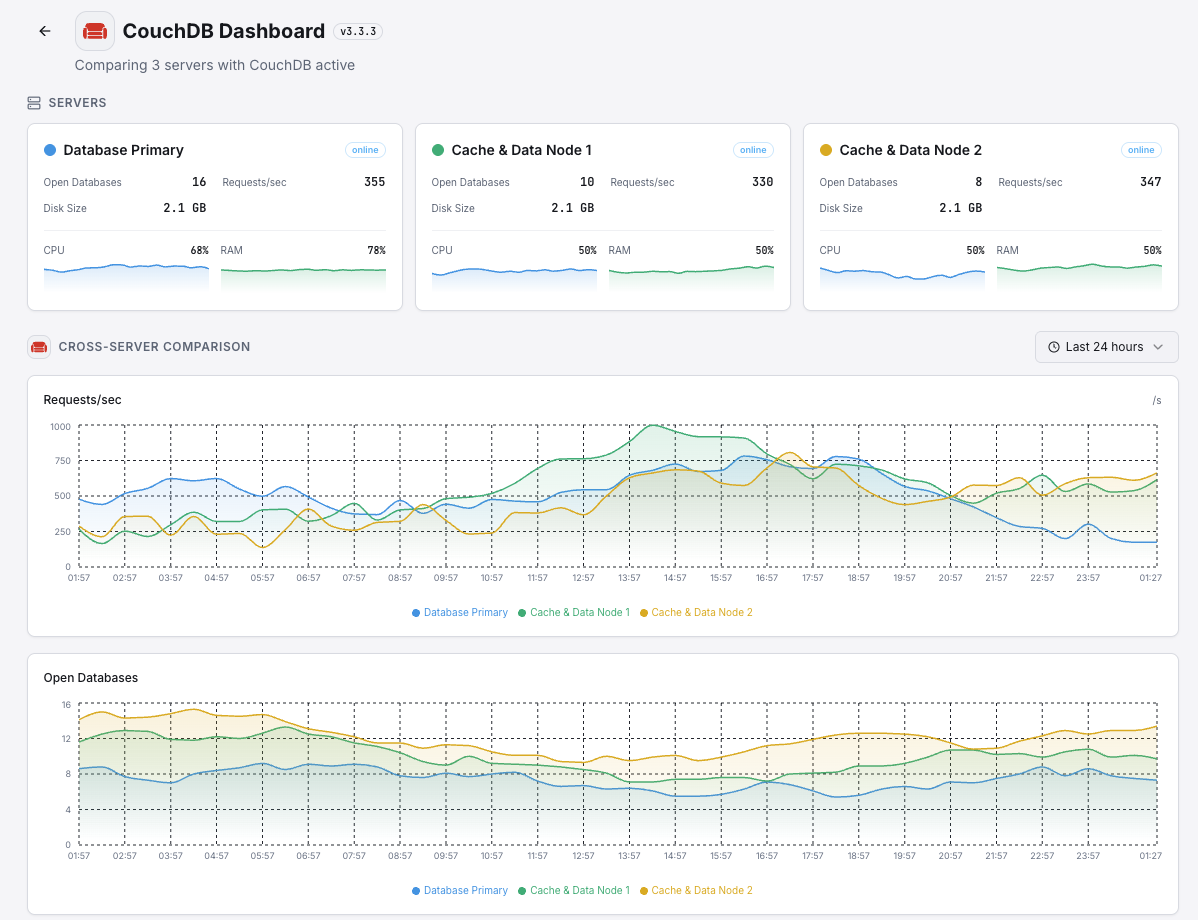Click the clock icon in time range selector
This screenshot has width=1198, height=920.
coord(1054,347)
